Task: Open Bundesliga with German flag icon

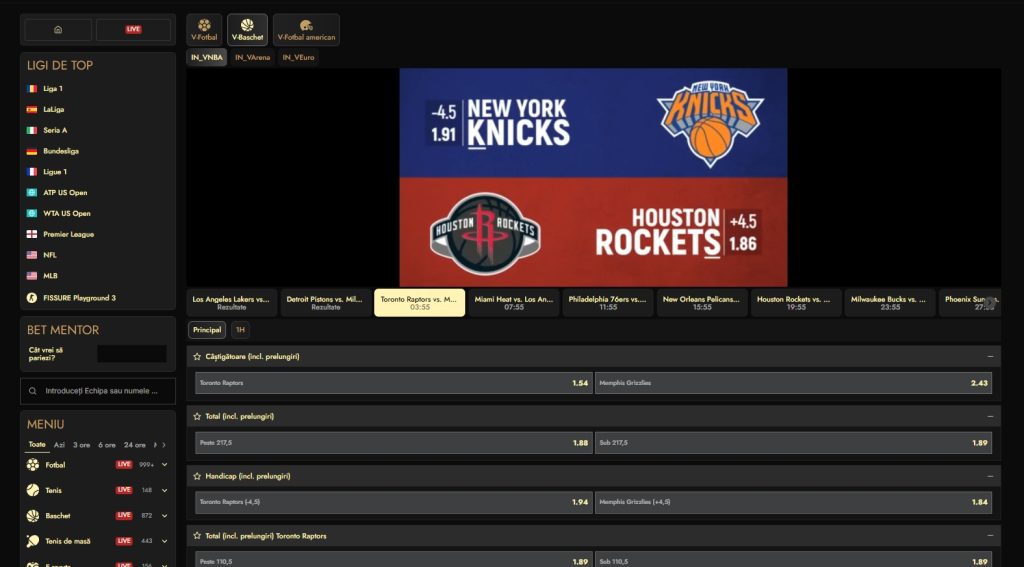Action: [x=31, y=152]
